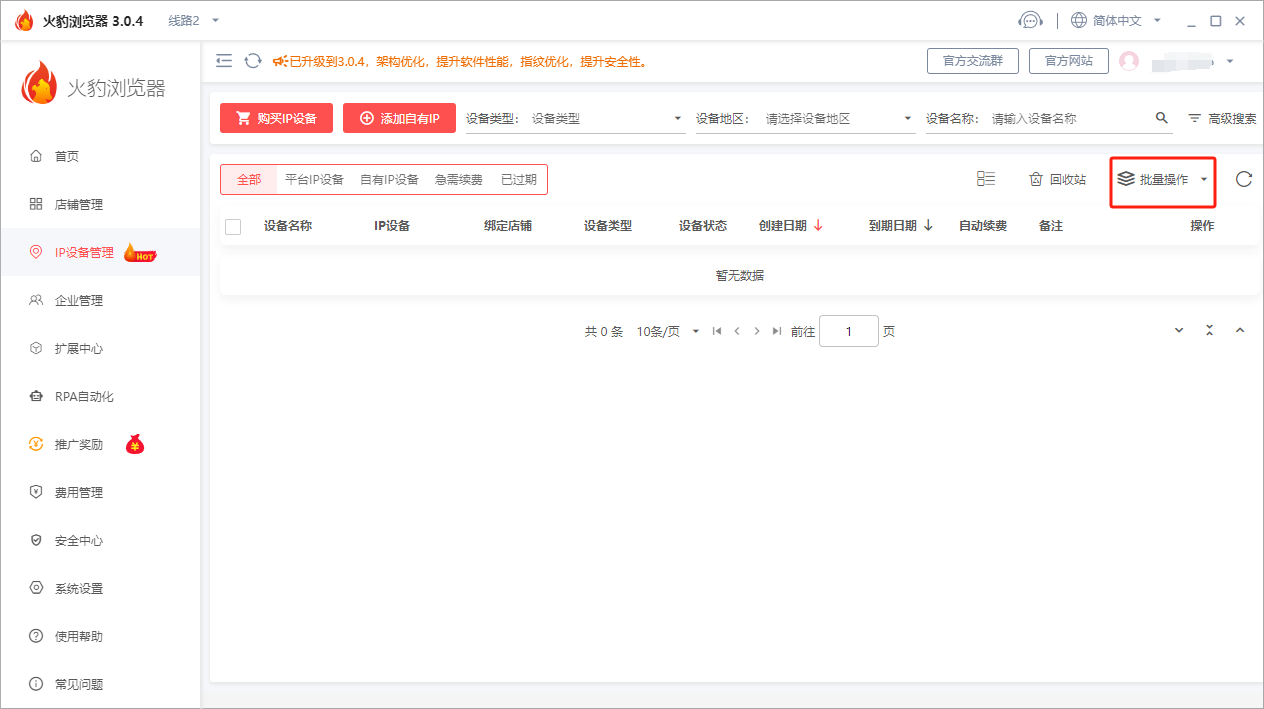Click the 官方网站 button
The width and height of the screenshot is (1264, 709).
pyautogui.click(x=1068, y=60)
